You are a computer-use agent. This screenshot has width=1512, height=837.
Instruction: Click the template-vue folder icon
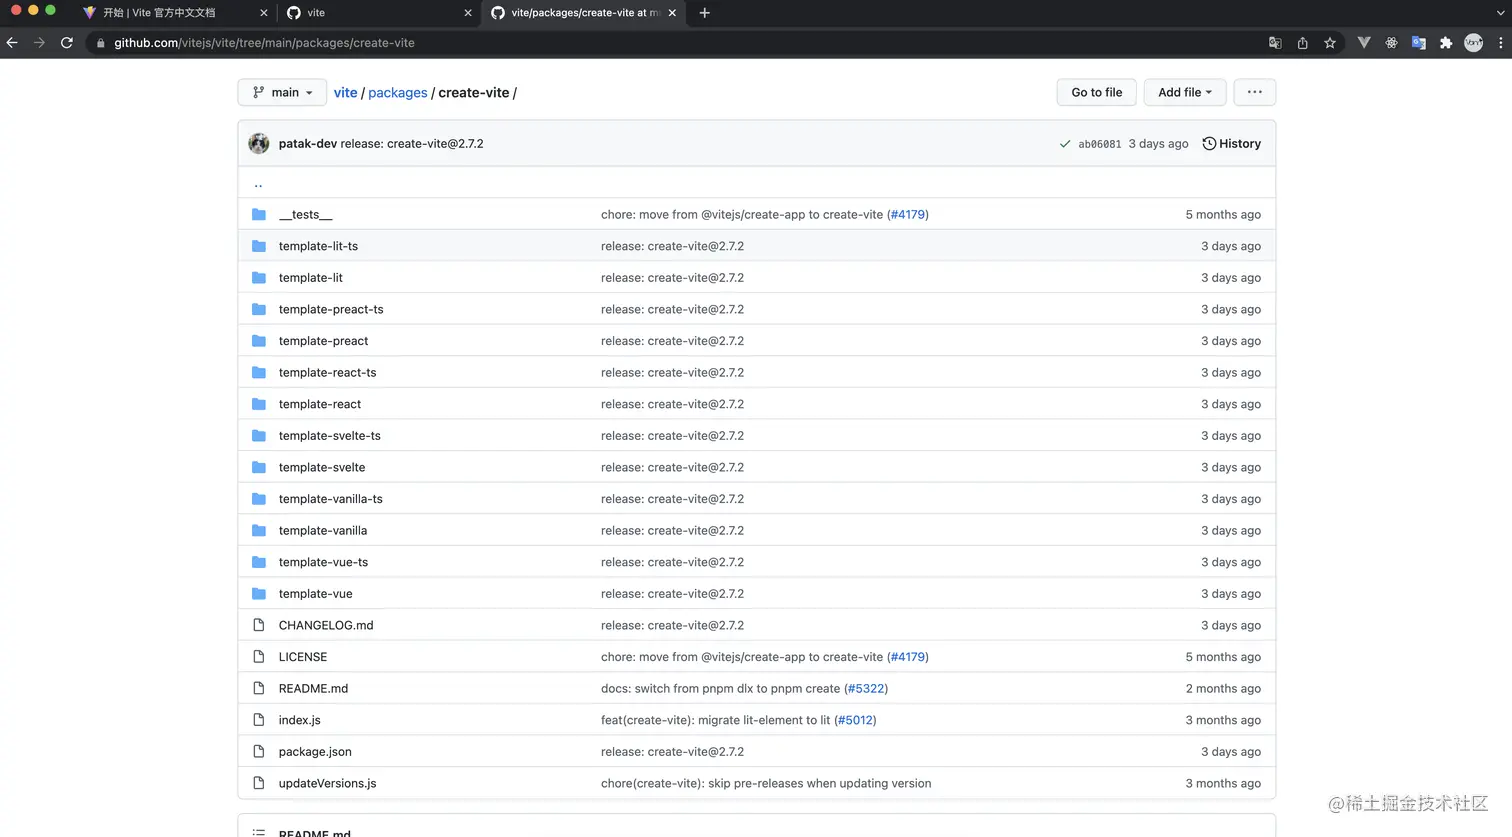click(x=259, y=594)
